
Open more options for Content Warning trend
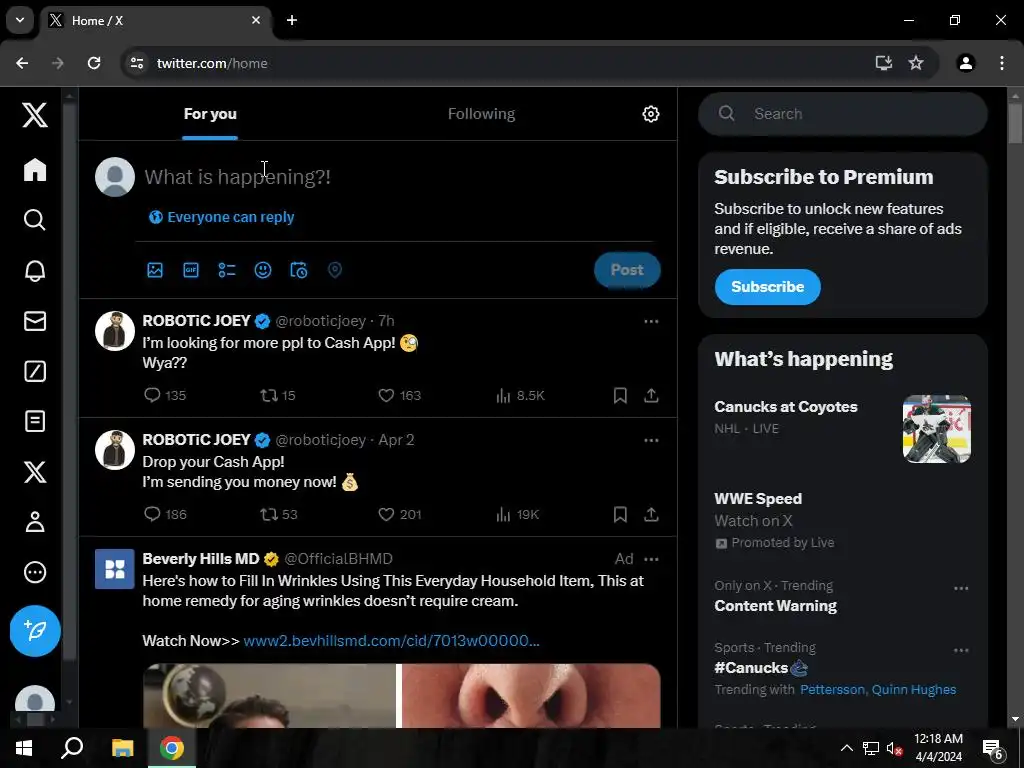961,588
